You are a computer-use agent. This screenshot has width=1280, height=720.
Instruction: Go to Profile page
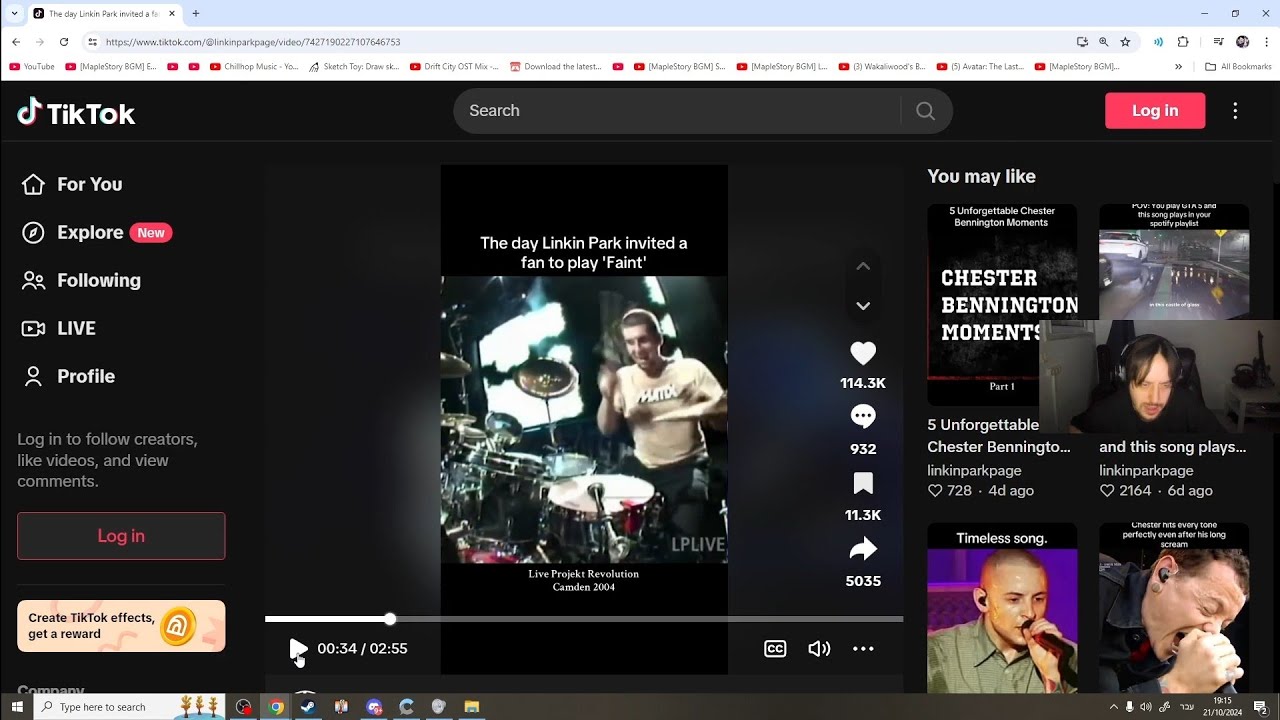click(68, 376)
